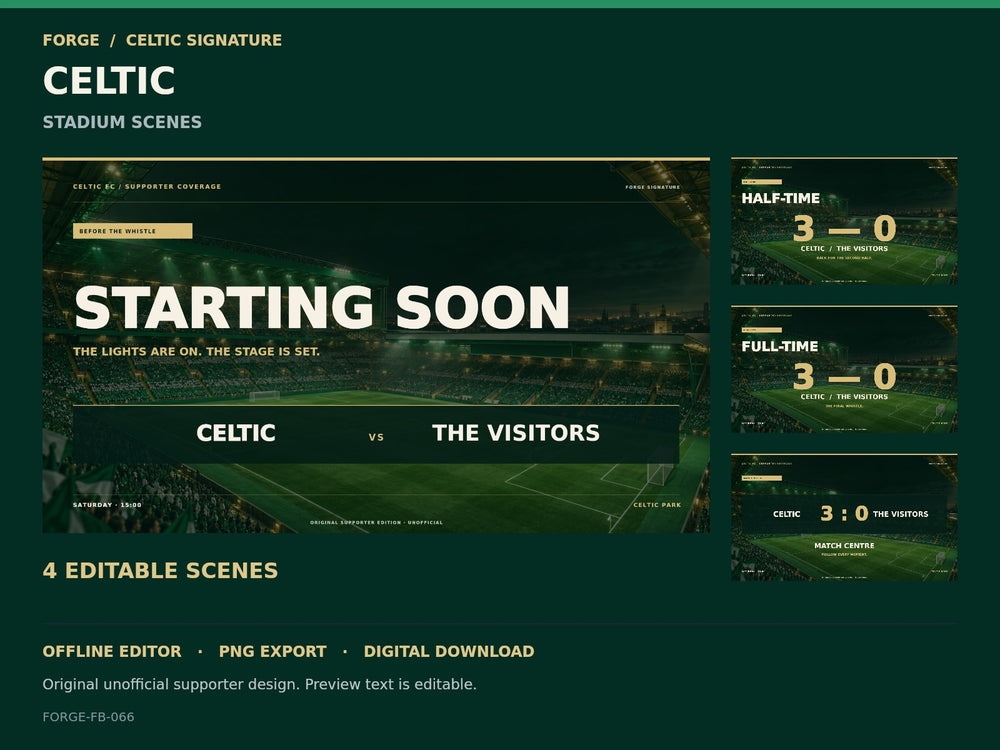The image size is (1000, 750).
Task: Click the FORGE-FB-066 product code
Action: [x=89, y=717]
